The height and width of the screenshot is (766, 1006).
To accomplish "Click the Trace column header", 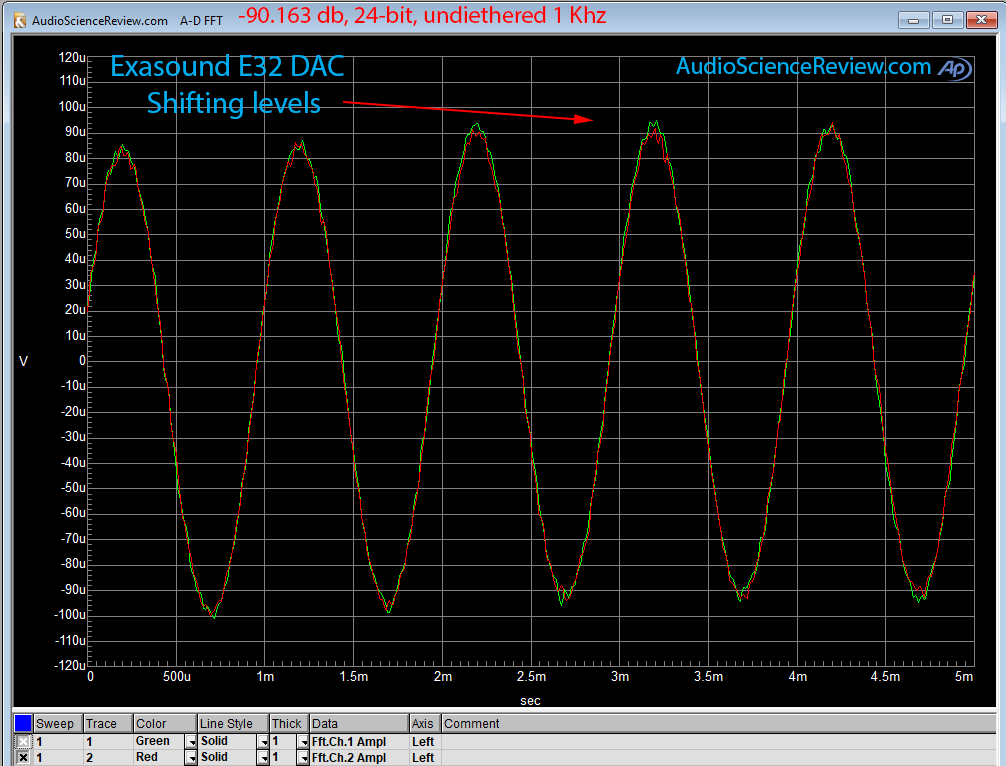I will point(108,724).
